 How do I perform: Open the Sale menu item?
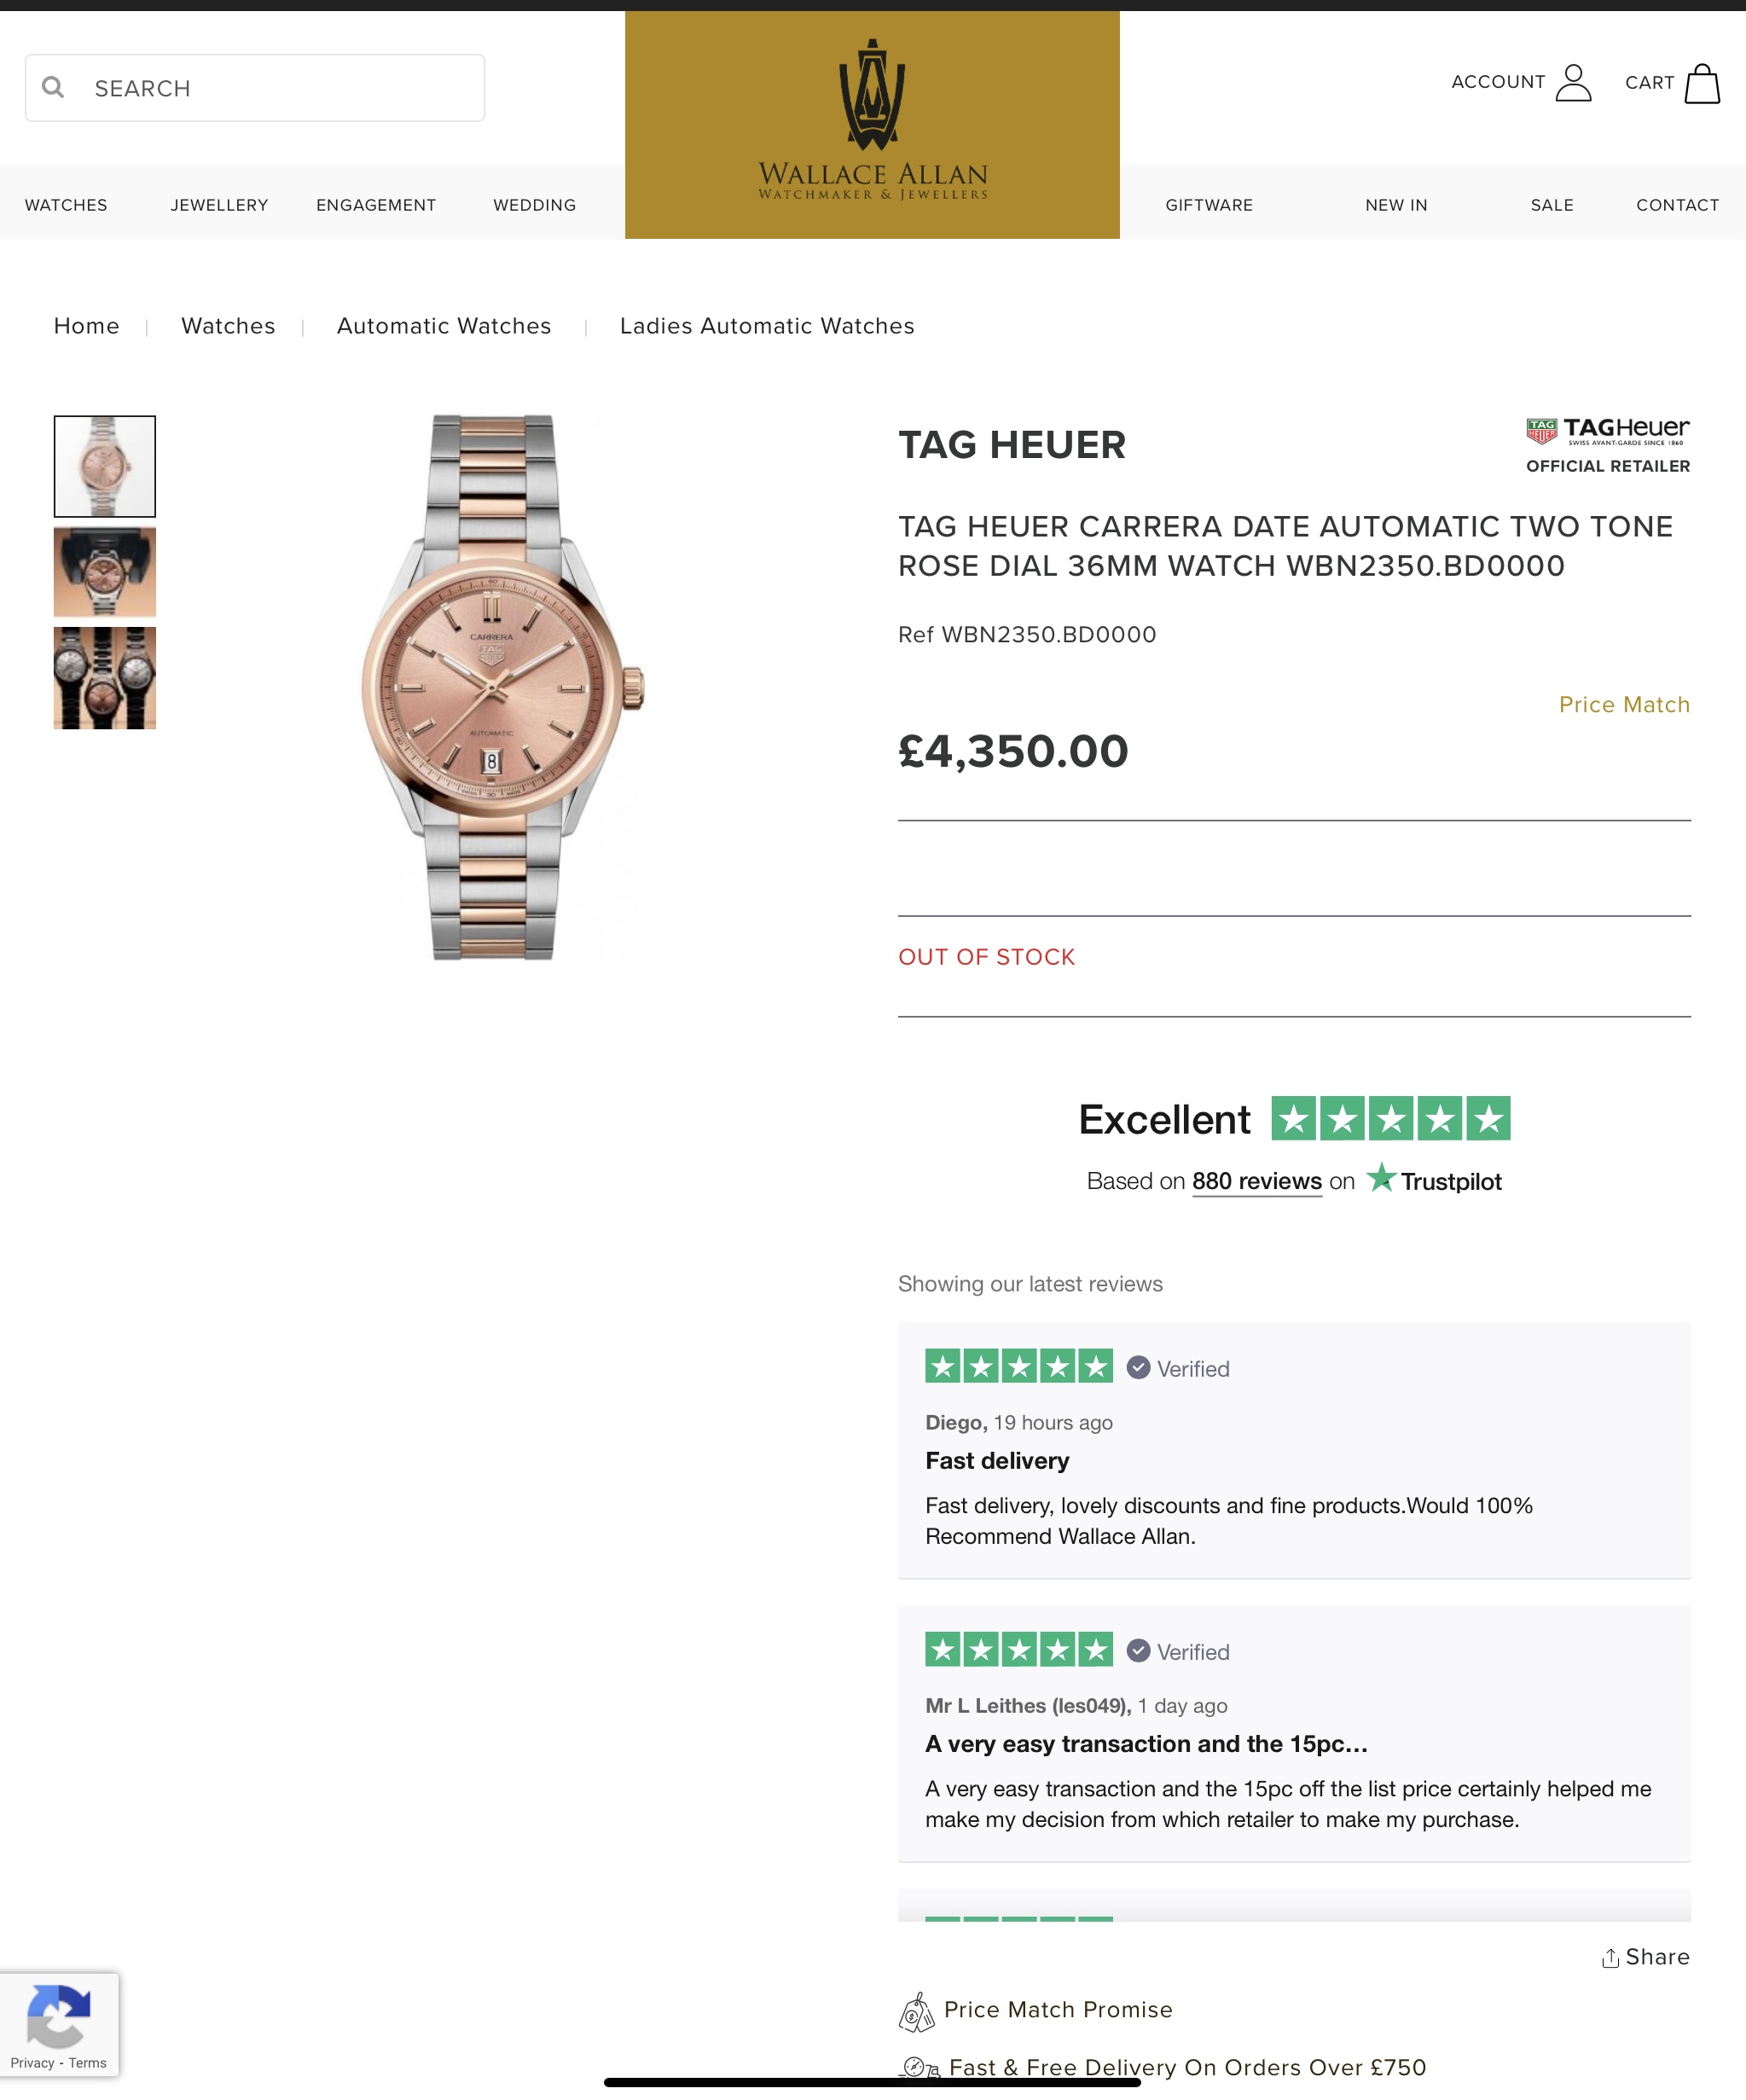tap(1552, 205)
